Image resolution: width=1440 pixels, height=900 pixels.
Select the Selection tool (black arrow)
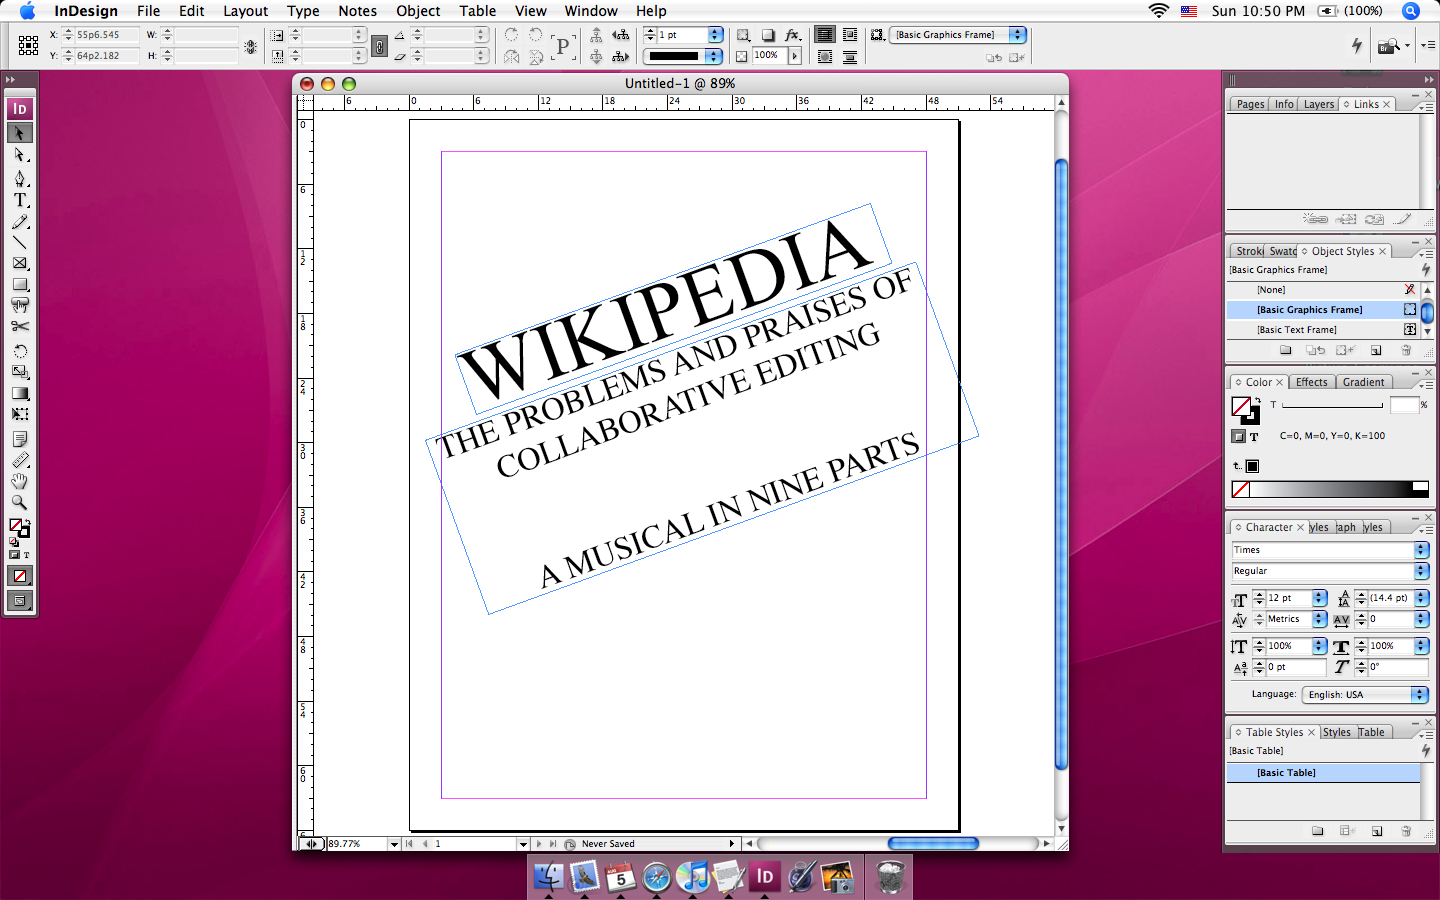click(20, 133)
